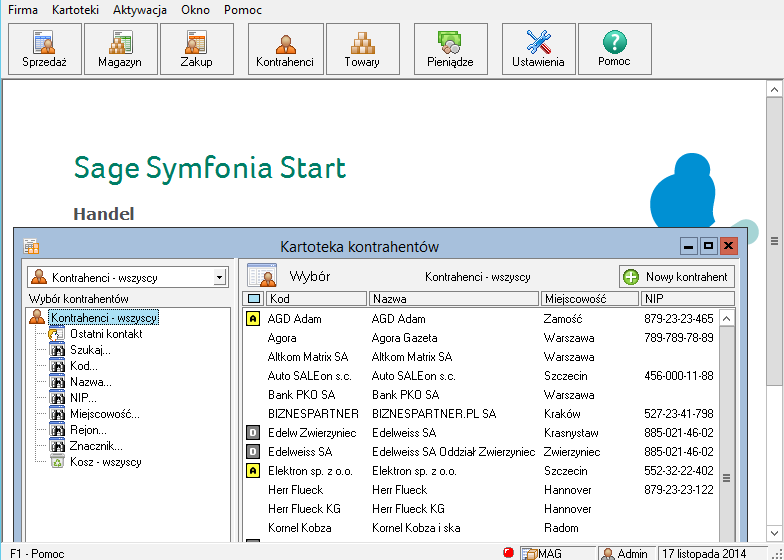Click main window scrollbar up arrow
Viewport: 784px width, 560px height.
tap(774, 90)
